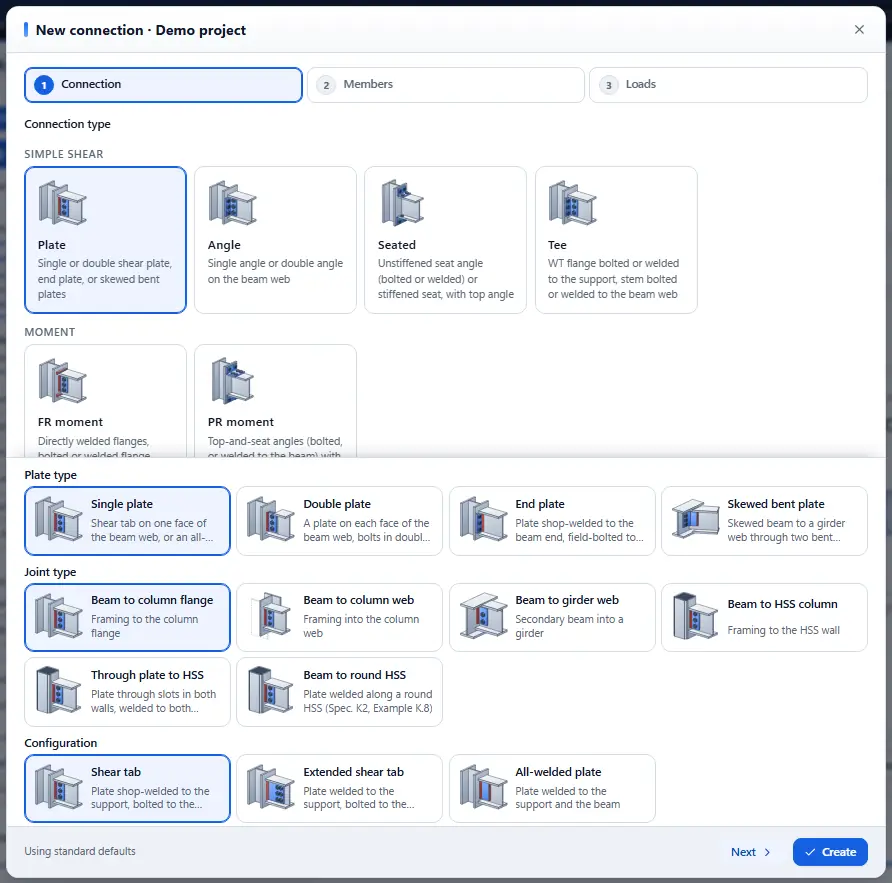Click the Configuration heading
892x883 pixels.
(60, 742)
